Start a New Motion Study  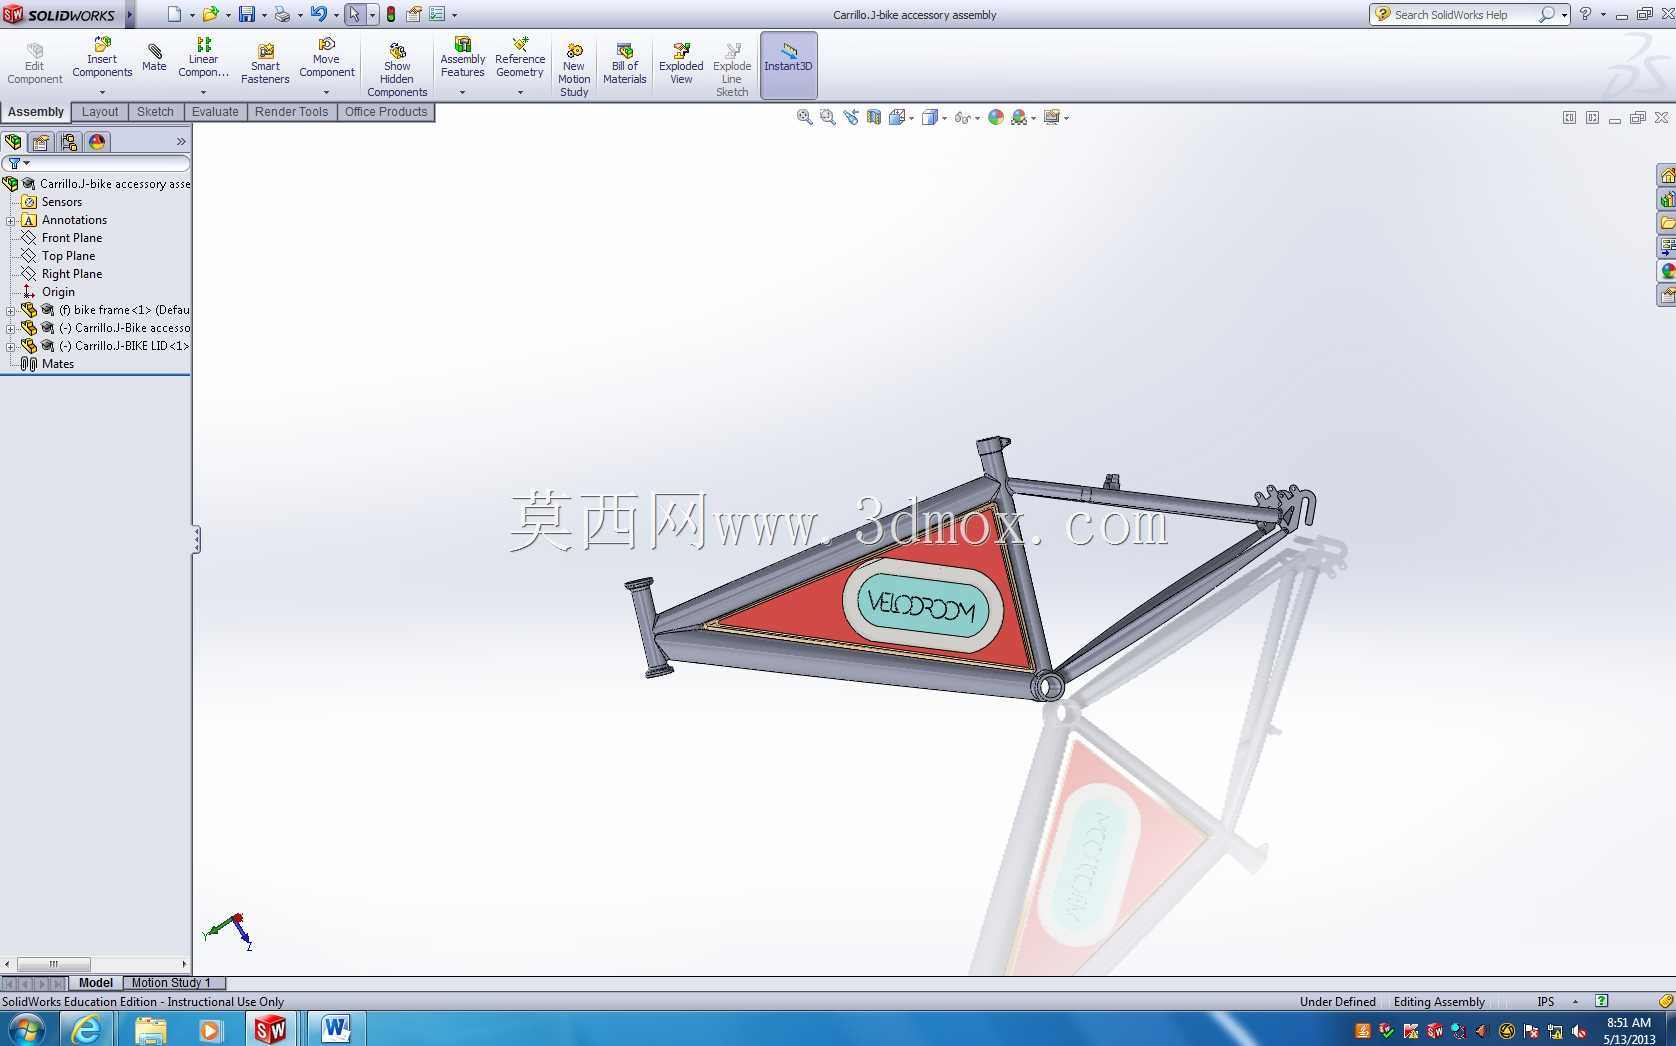click(574, 70)
